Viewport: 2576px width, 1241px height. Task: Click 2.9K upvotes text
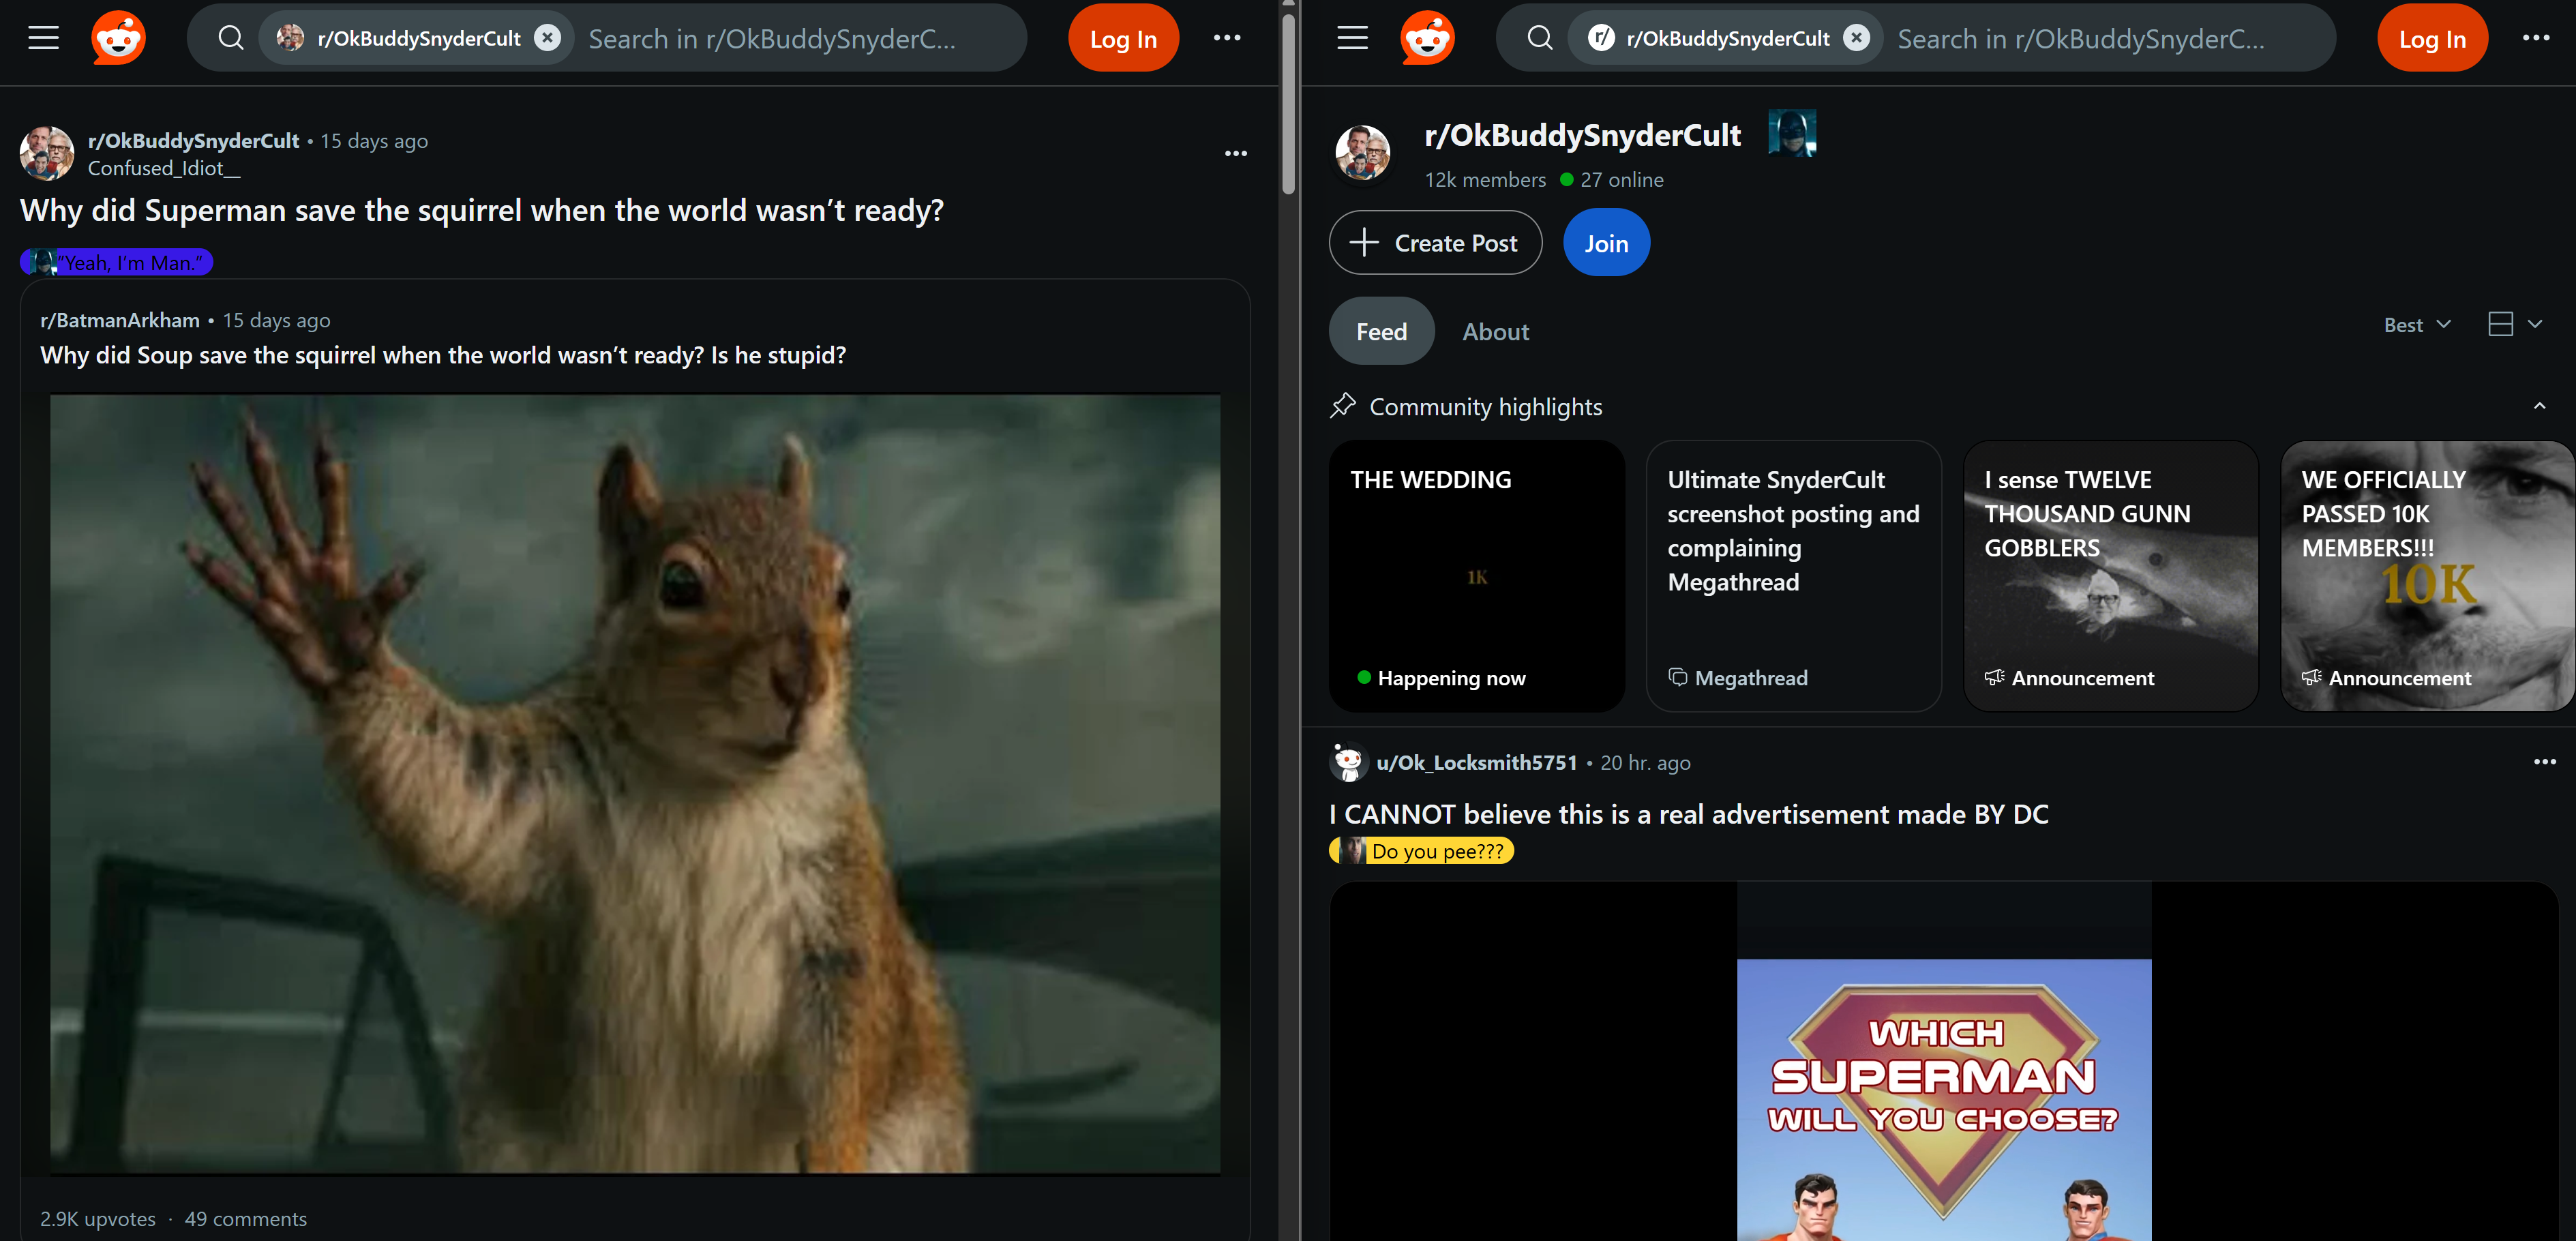pyautogui.click(x=98, y=1218)
